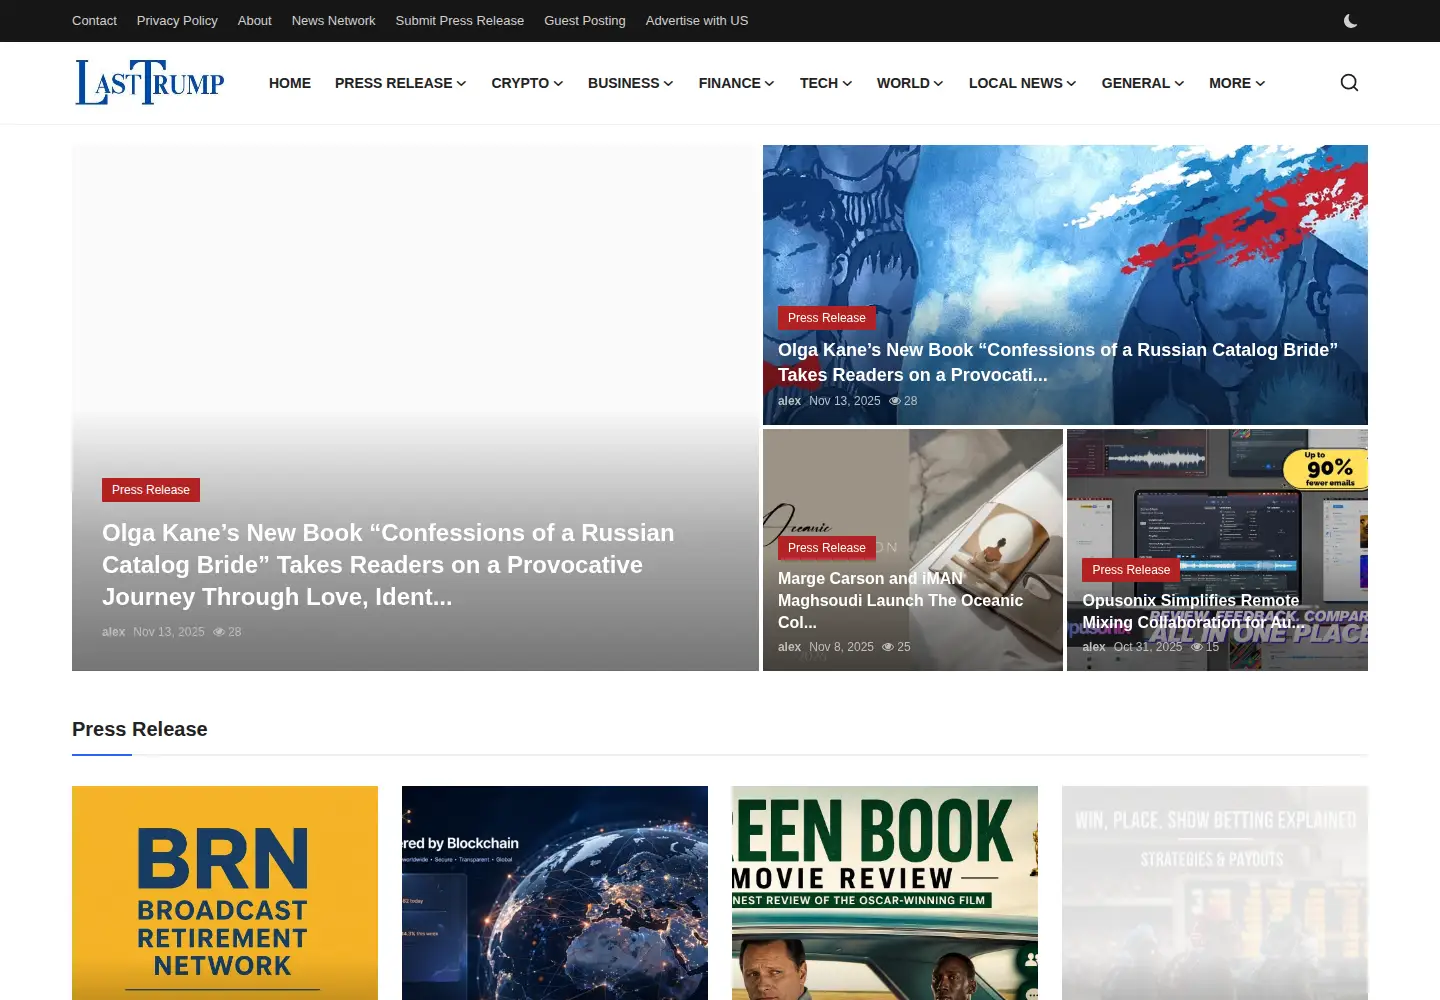
Task: Select the HOME menu item
Action: [x=290, y=83]
